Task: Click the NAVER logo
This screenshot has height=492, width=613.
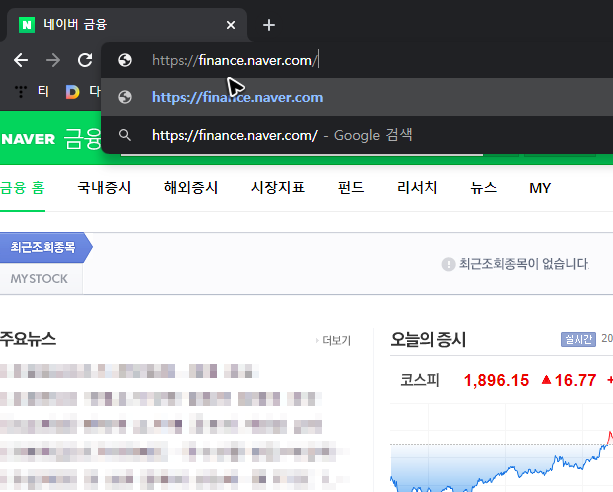Action: click(28, 139)
